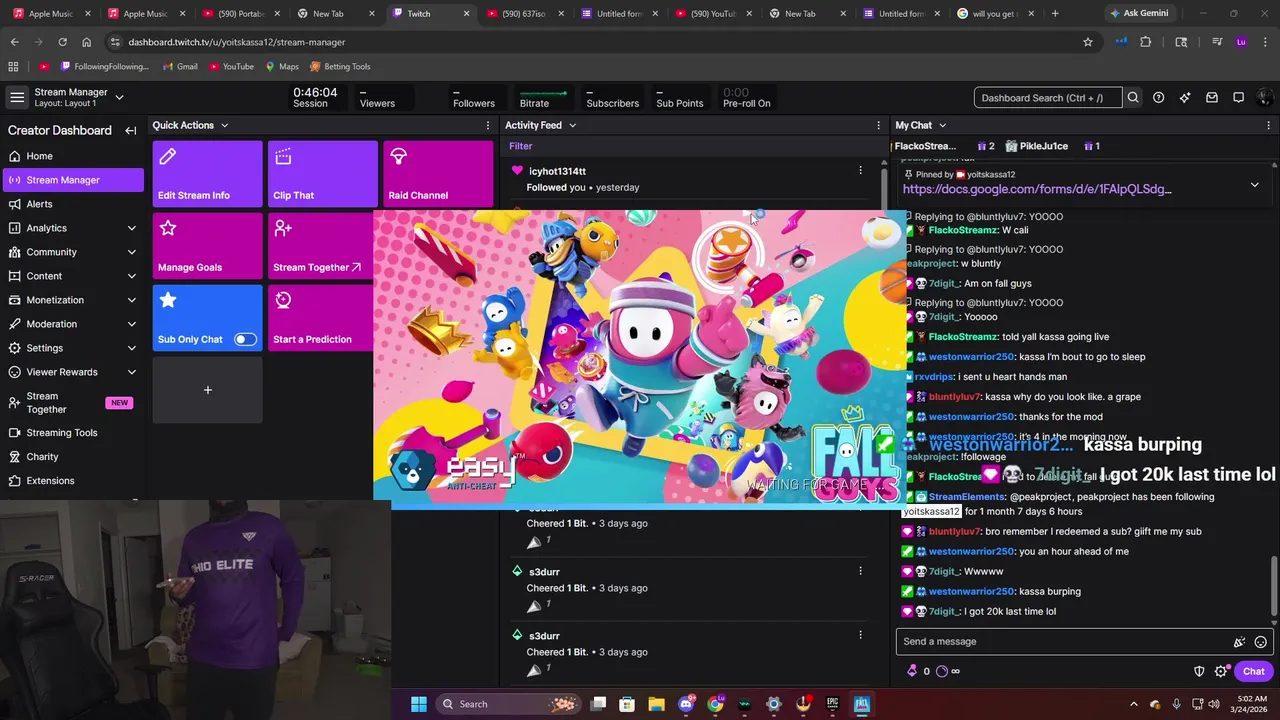Open options for icyhot1314tt follow event

(860, 171)
